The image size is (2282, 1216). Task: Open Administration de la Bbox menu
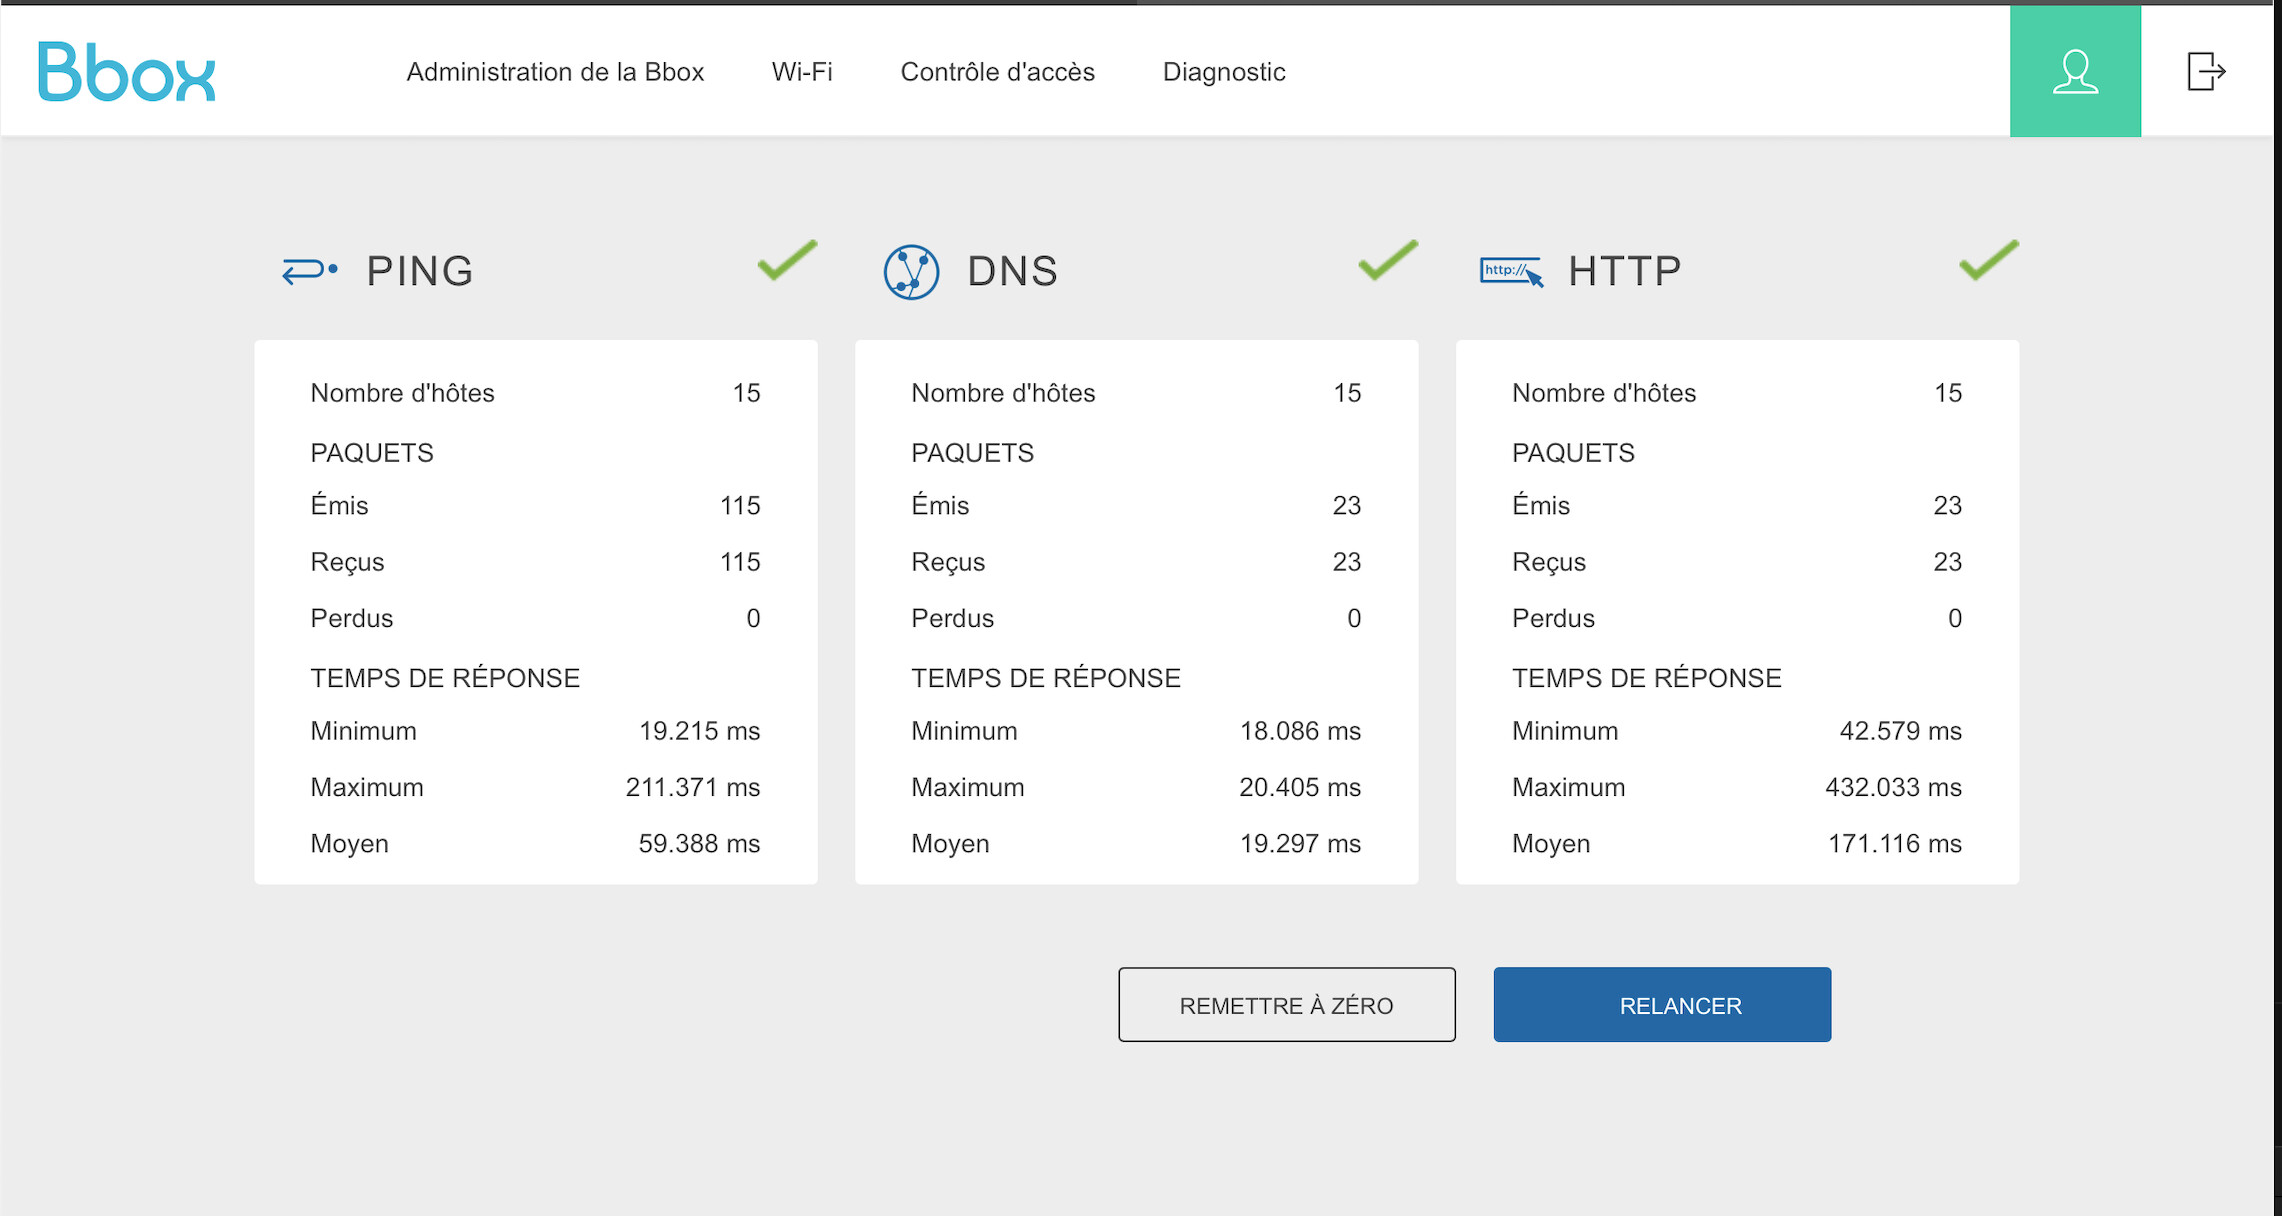[x=555, y=72]
